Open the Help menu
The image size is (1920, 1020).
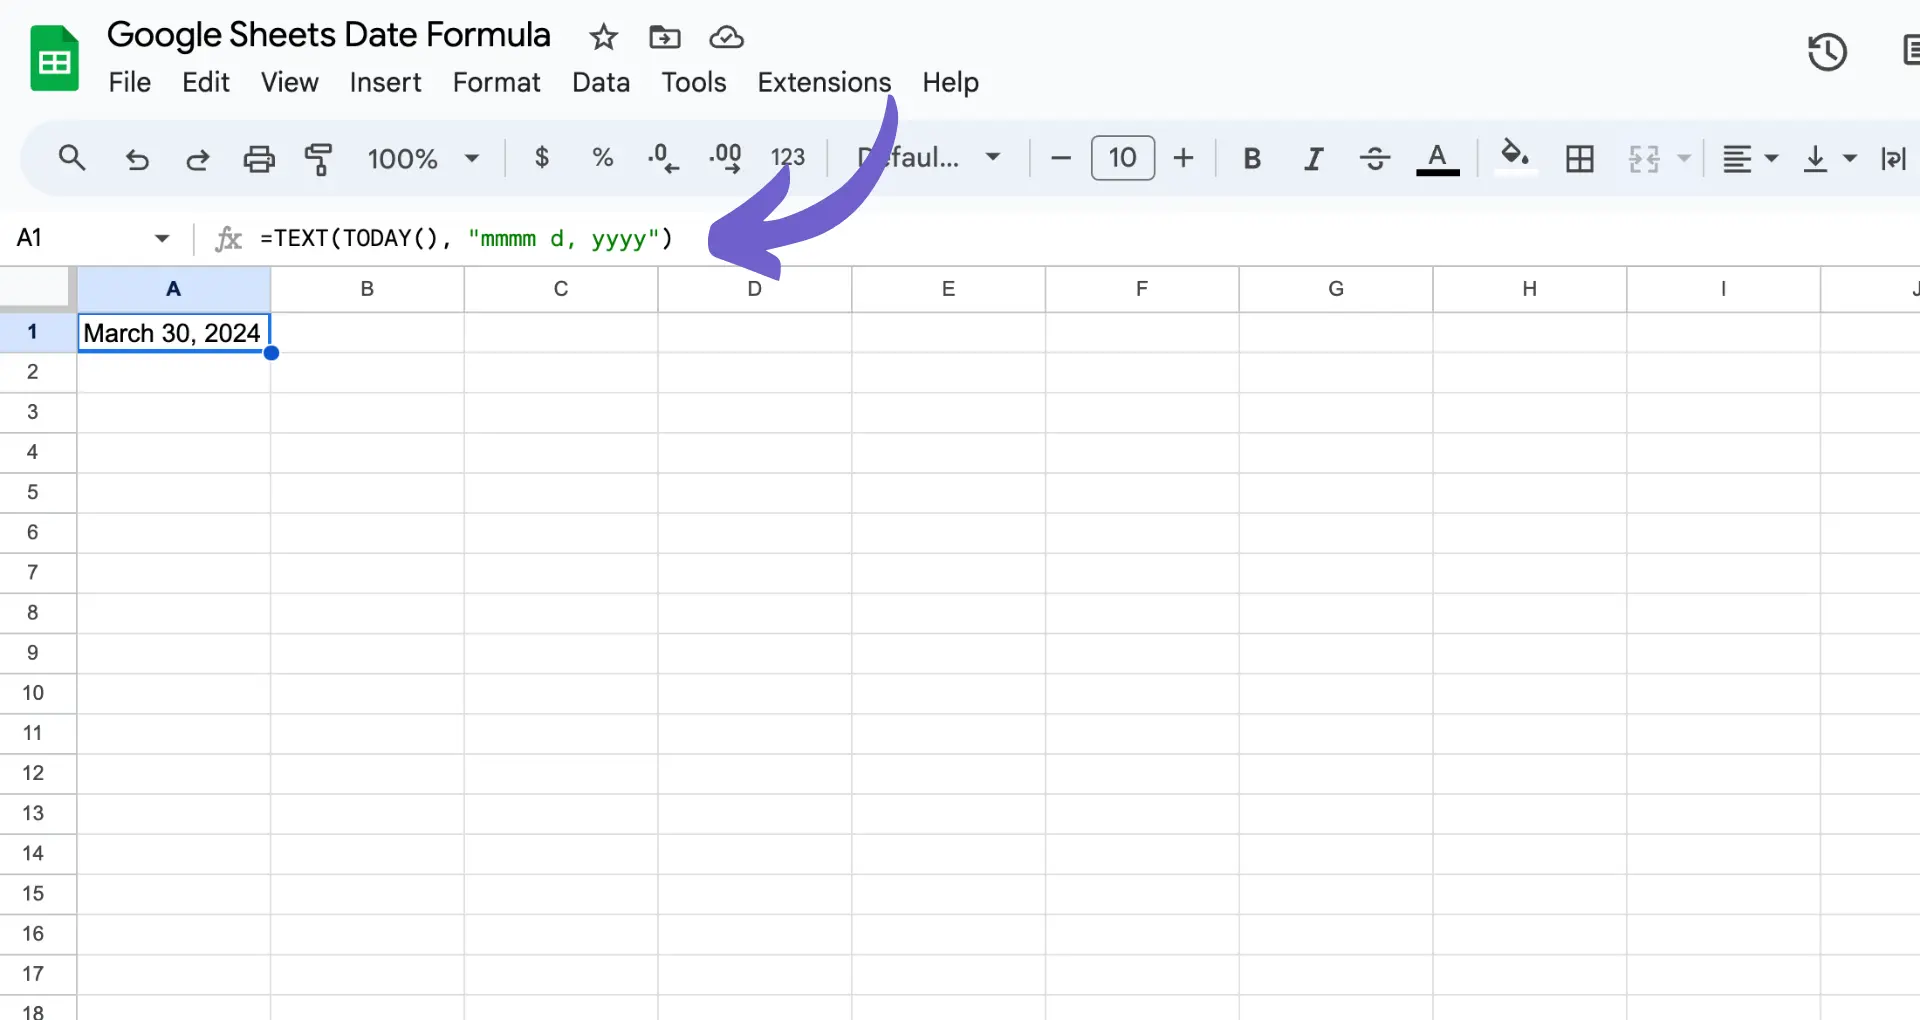(x=950, y=82)
